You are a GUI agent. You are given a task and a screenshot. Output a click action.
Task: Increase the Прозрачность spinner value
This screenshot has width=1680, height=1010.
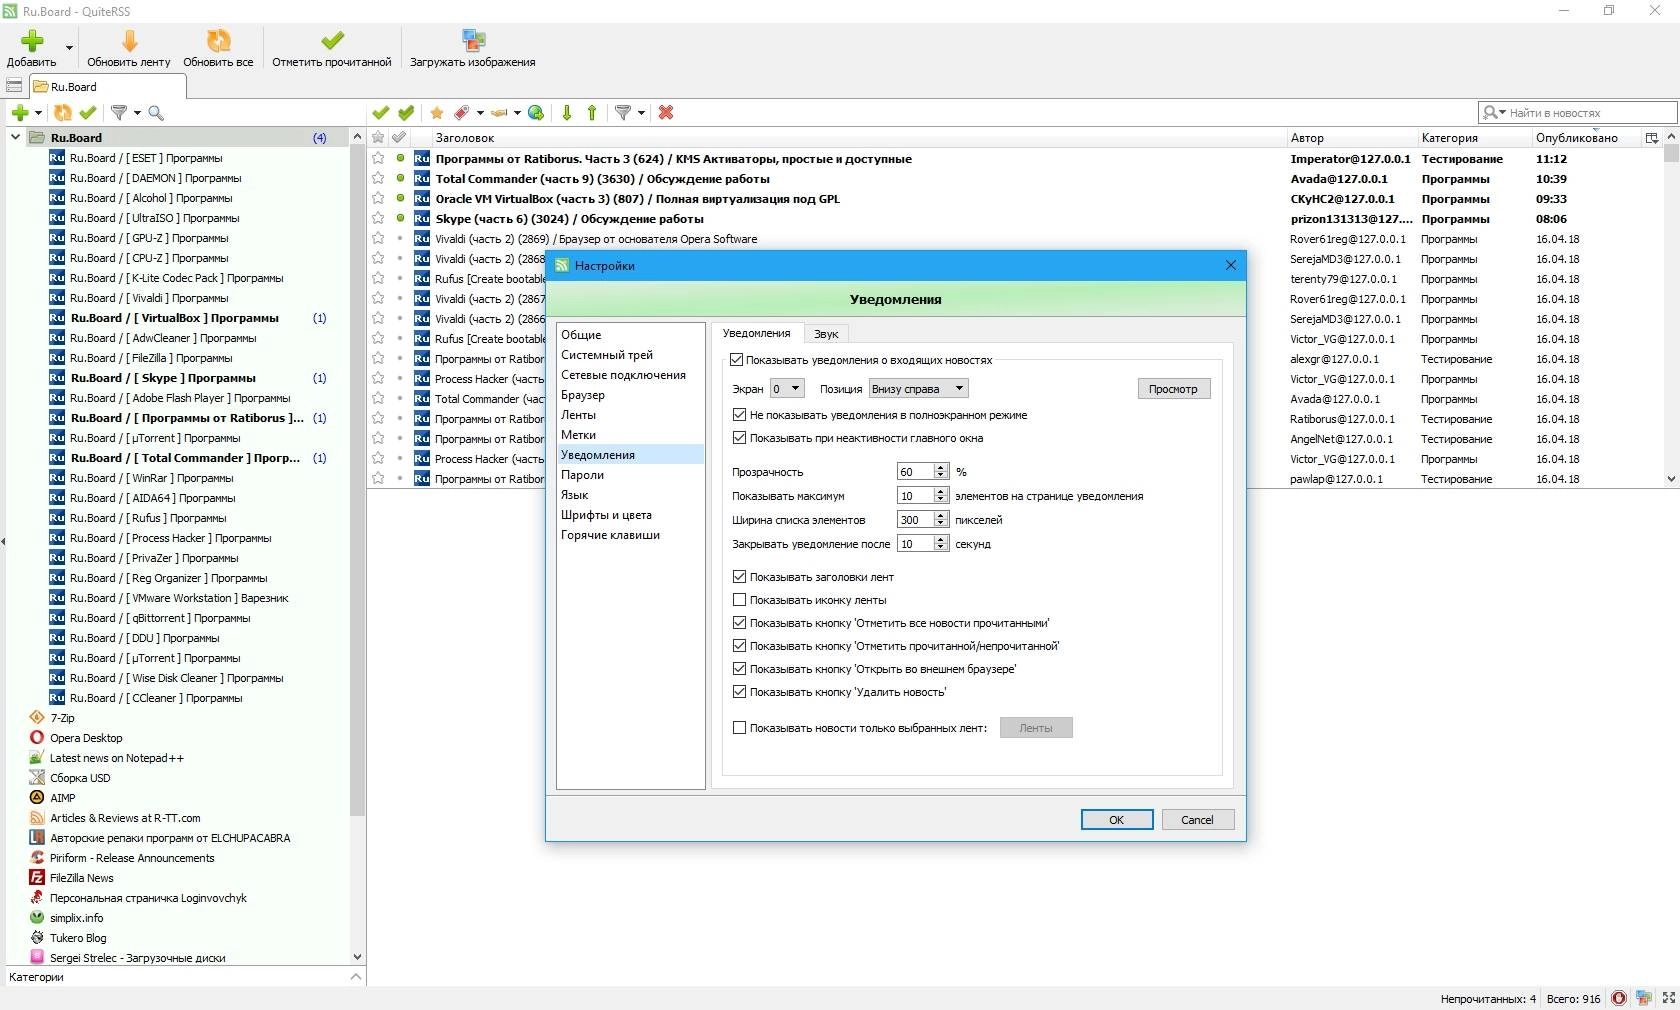[x=941, y=467]
